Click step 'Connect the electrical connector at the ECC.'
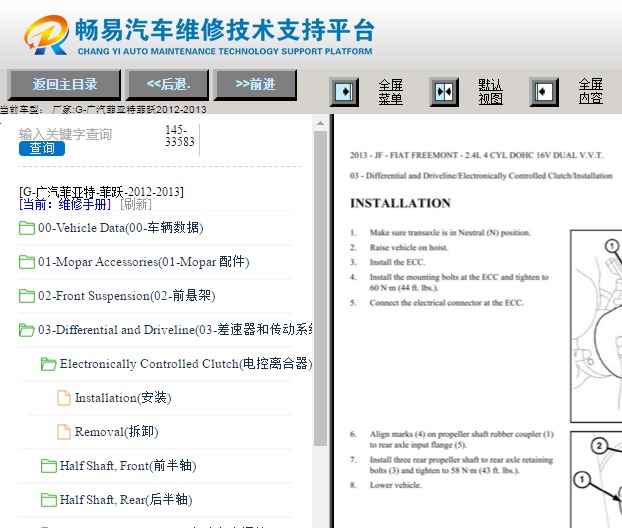 (x=447, y=303)
